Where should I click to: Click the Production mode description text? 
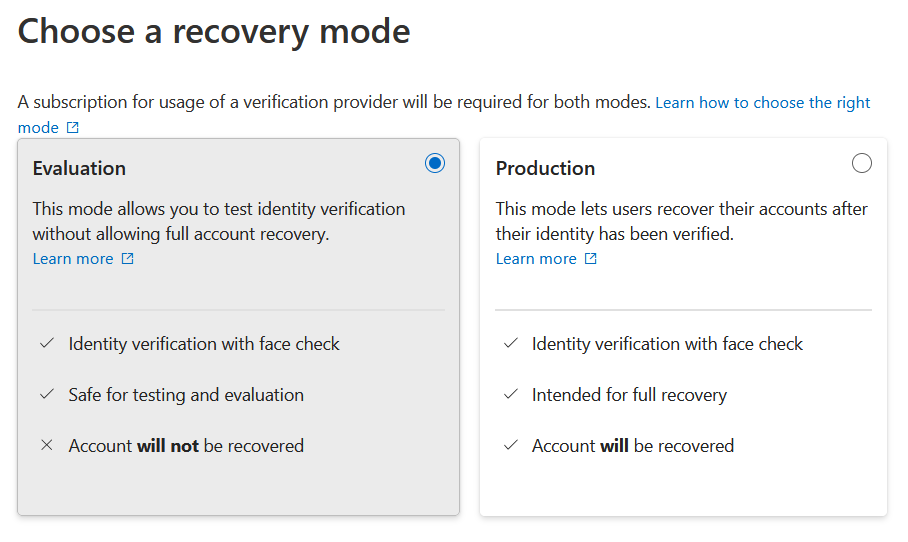[681, 221]
